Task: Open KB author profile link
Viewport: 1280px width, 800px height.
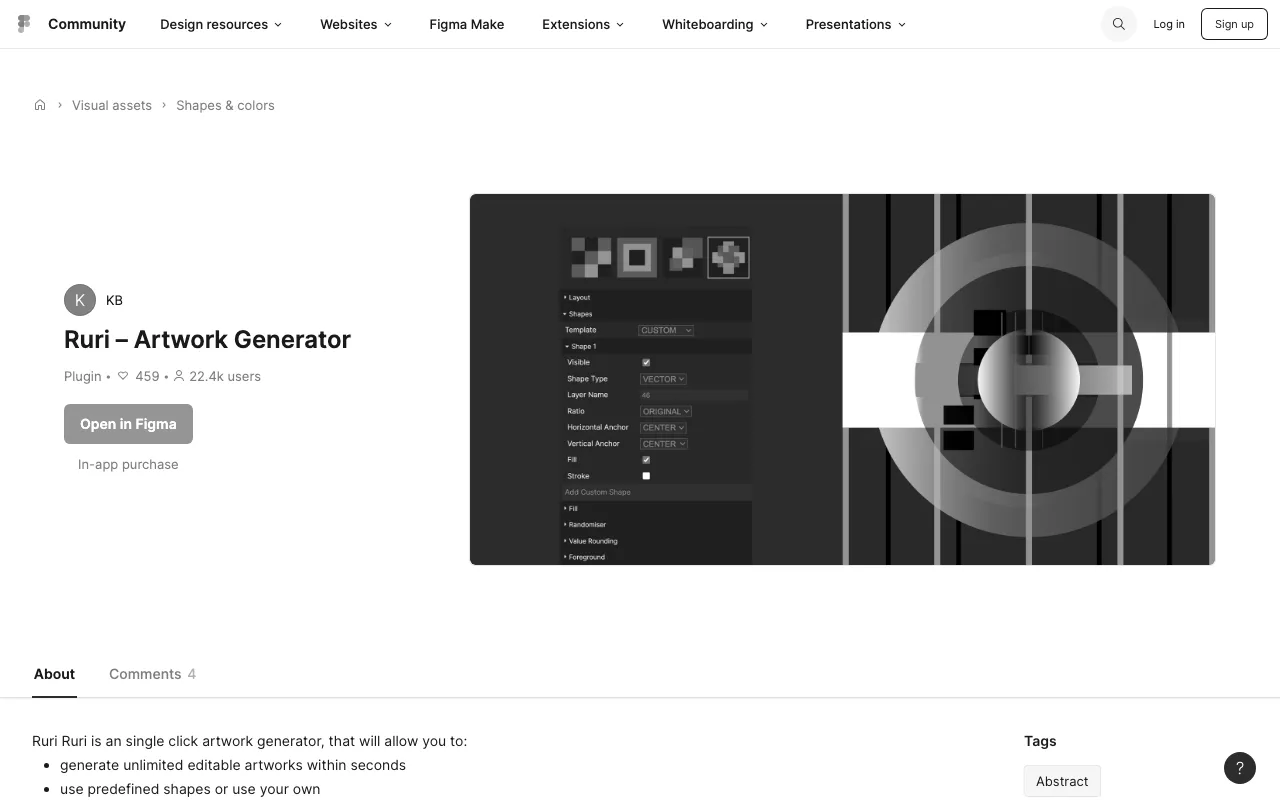Action: [114, 300]
